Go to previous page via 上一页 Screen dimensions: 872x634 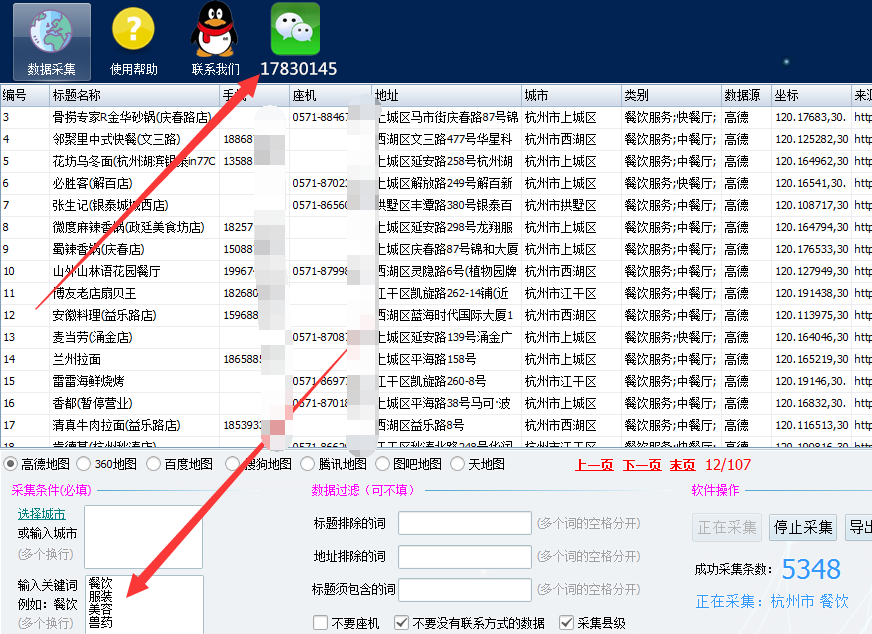594,465
